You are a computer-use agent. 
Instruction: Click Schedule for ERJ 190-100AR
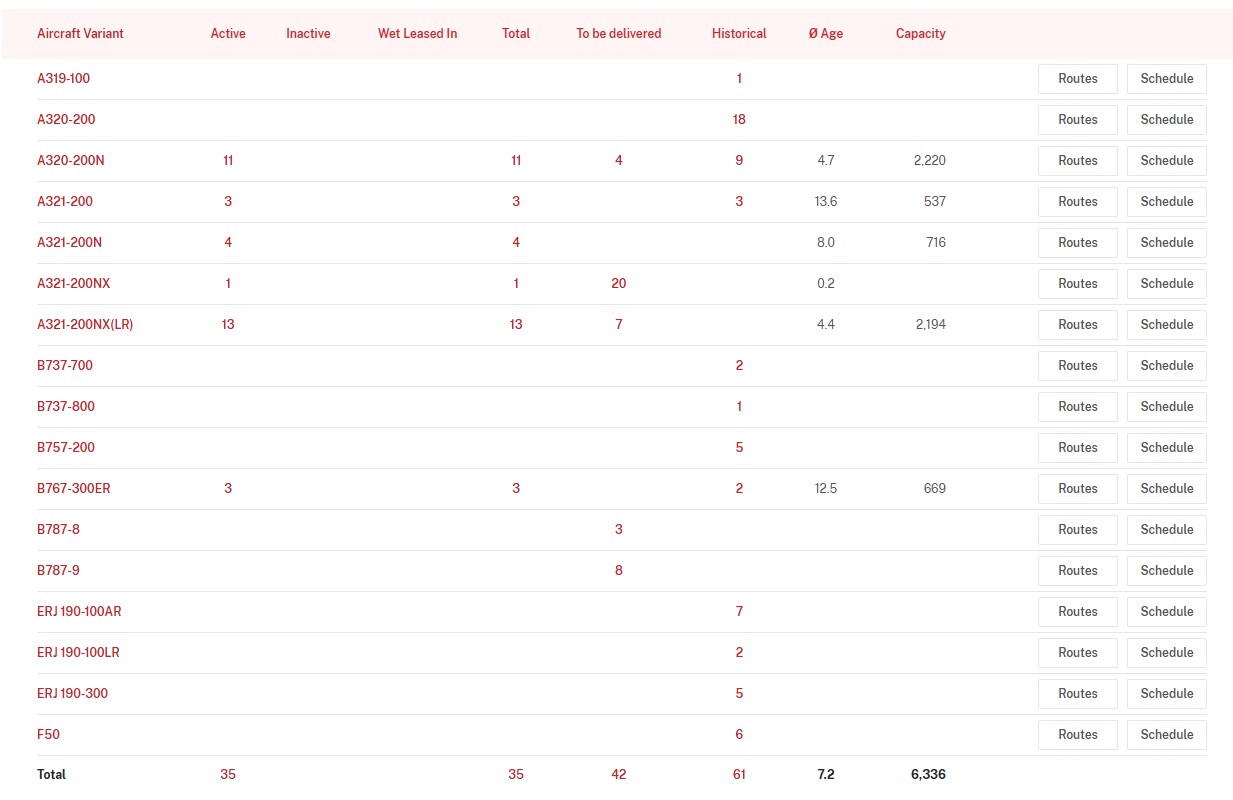[1167, 612]
